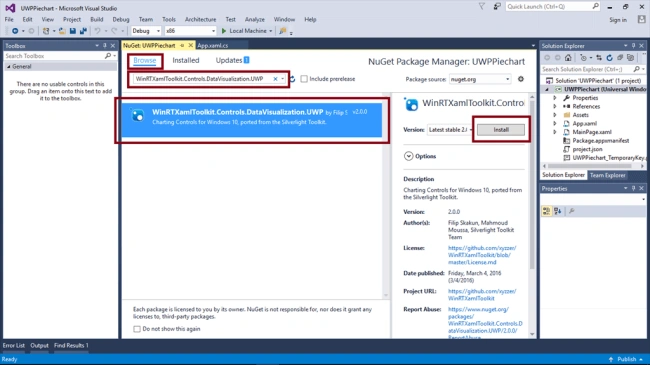The width and height of the screenshot is (650, 365).
Task: Open the Tools menu
Action: click(x=169, y=19)
